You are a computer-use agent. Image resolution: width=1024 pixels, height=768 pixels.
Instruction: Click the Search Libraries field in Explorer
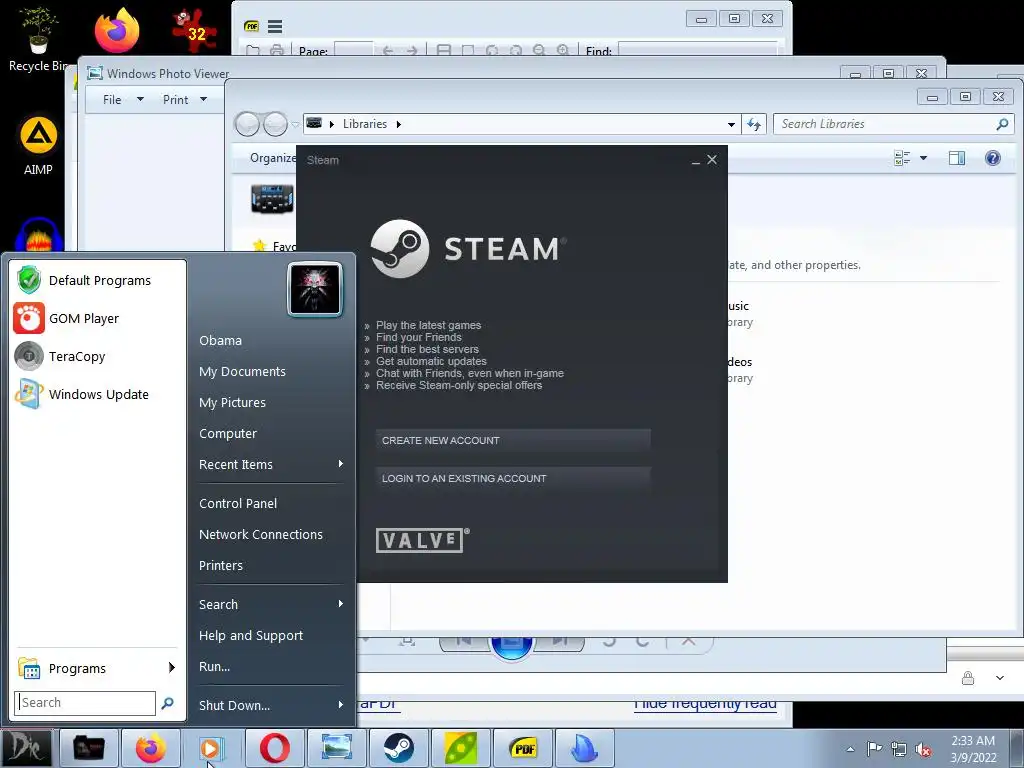click(893, 124)
